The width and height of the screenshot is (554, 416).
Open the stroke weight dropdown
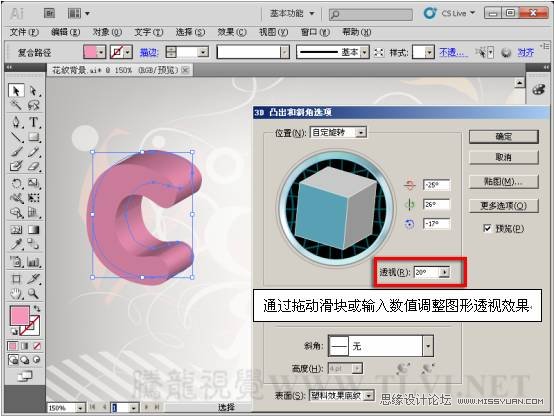[203, 53]
